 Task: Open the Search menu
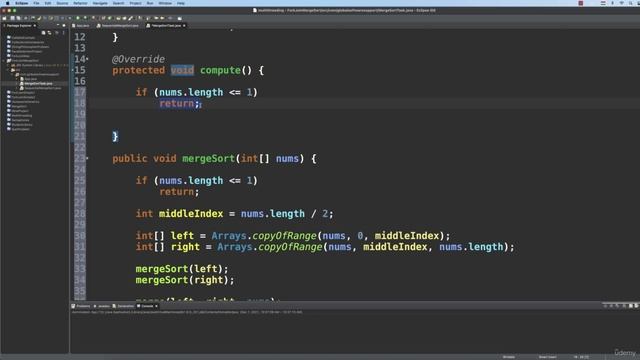click(x=118, y=3)
